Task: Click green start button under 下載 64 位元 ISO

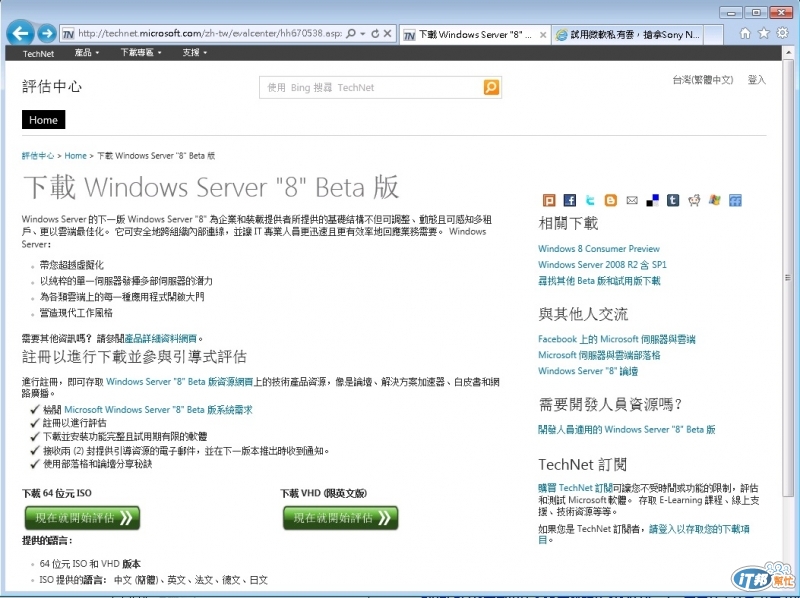Action: 82,518
